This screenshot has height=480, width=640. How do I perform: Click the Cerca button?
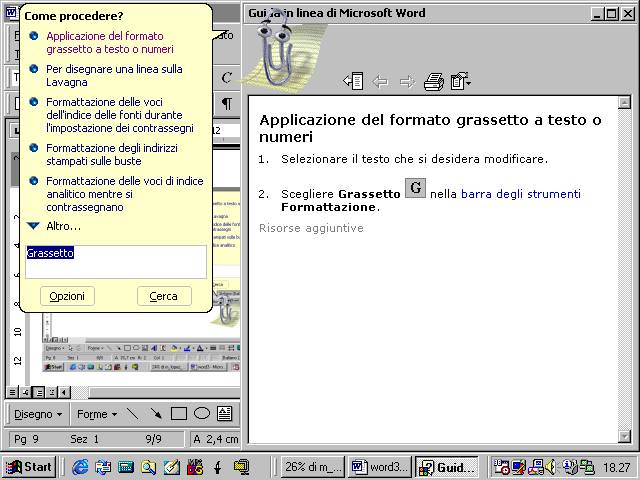tap(164, 296)
